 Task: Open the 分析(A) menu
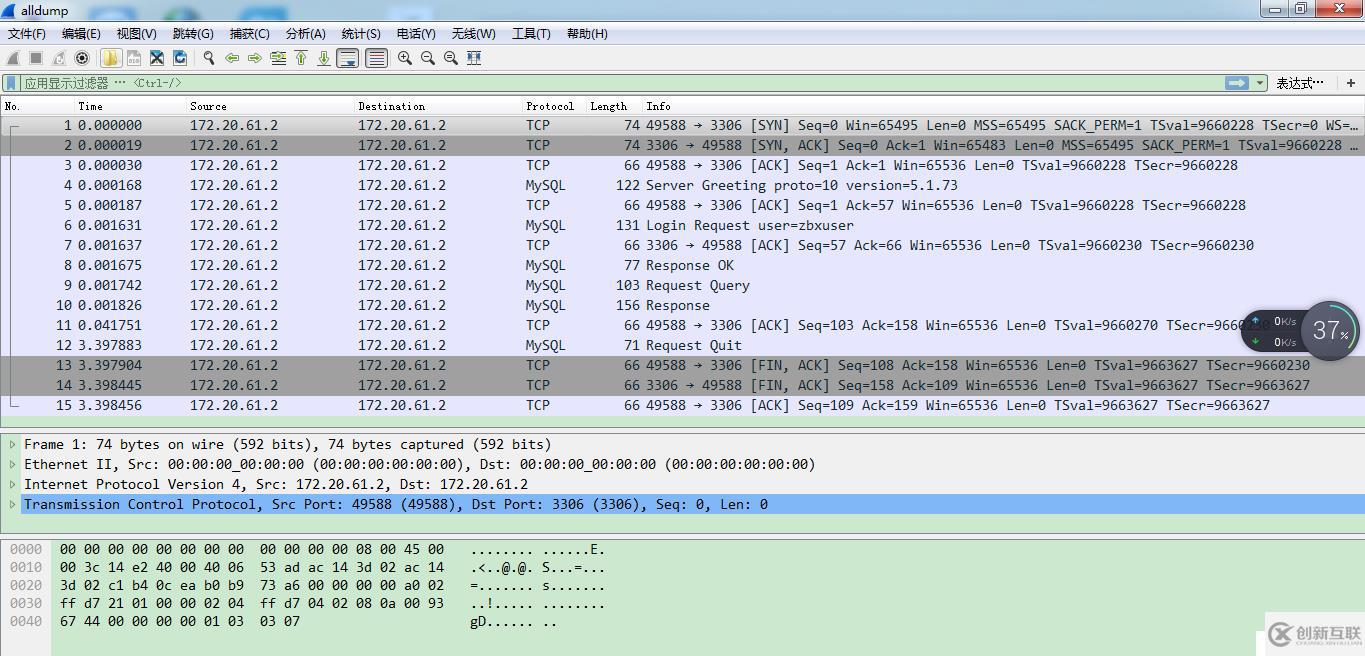tap(305, 33)
